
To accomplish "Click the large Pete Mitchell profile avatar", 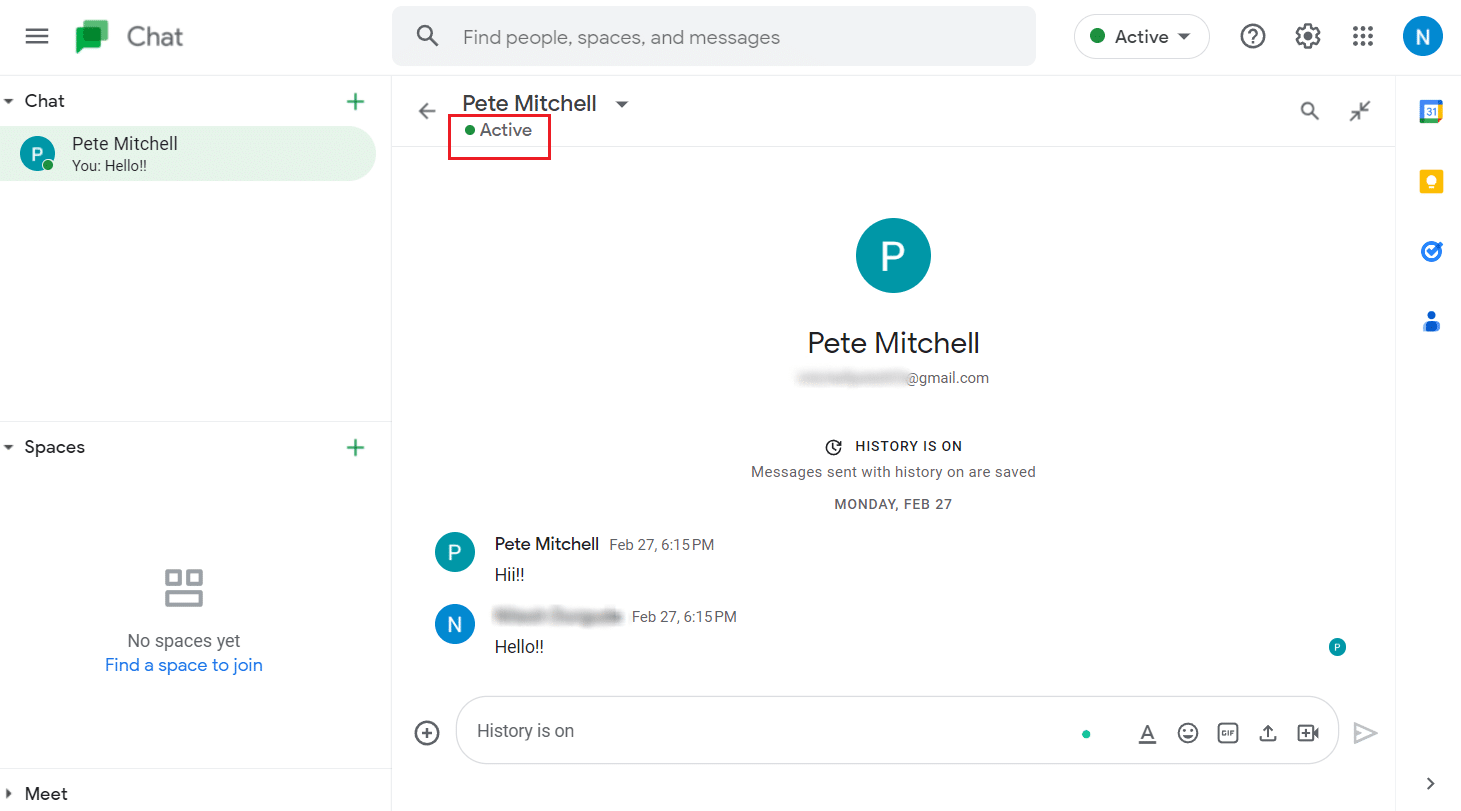I will pyautogui.click(x=893, y=256).
